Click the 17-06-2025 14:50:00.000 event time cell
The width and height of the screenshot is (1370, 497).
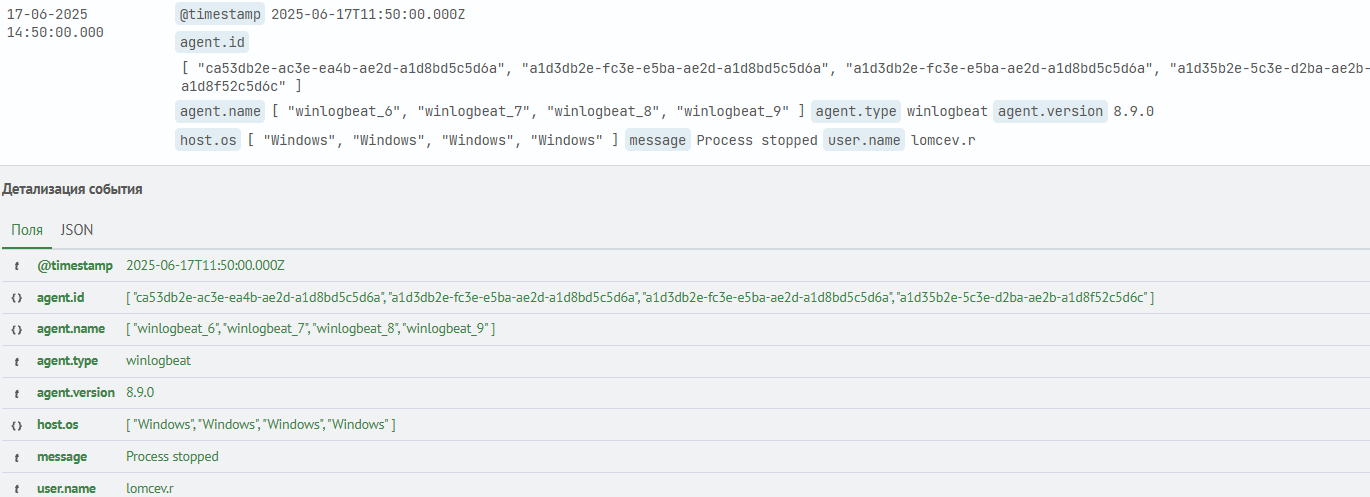(x=55, y=23)
